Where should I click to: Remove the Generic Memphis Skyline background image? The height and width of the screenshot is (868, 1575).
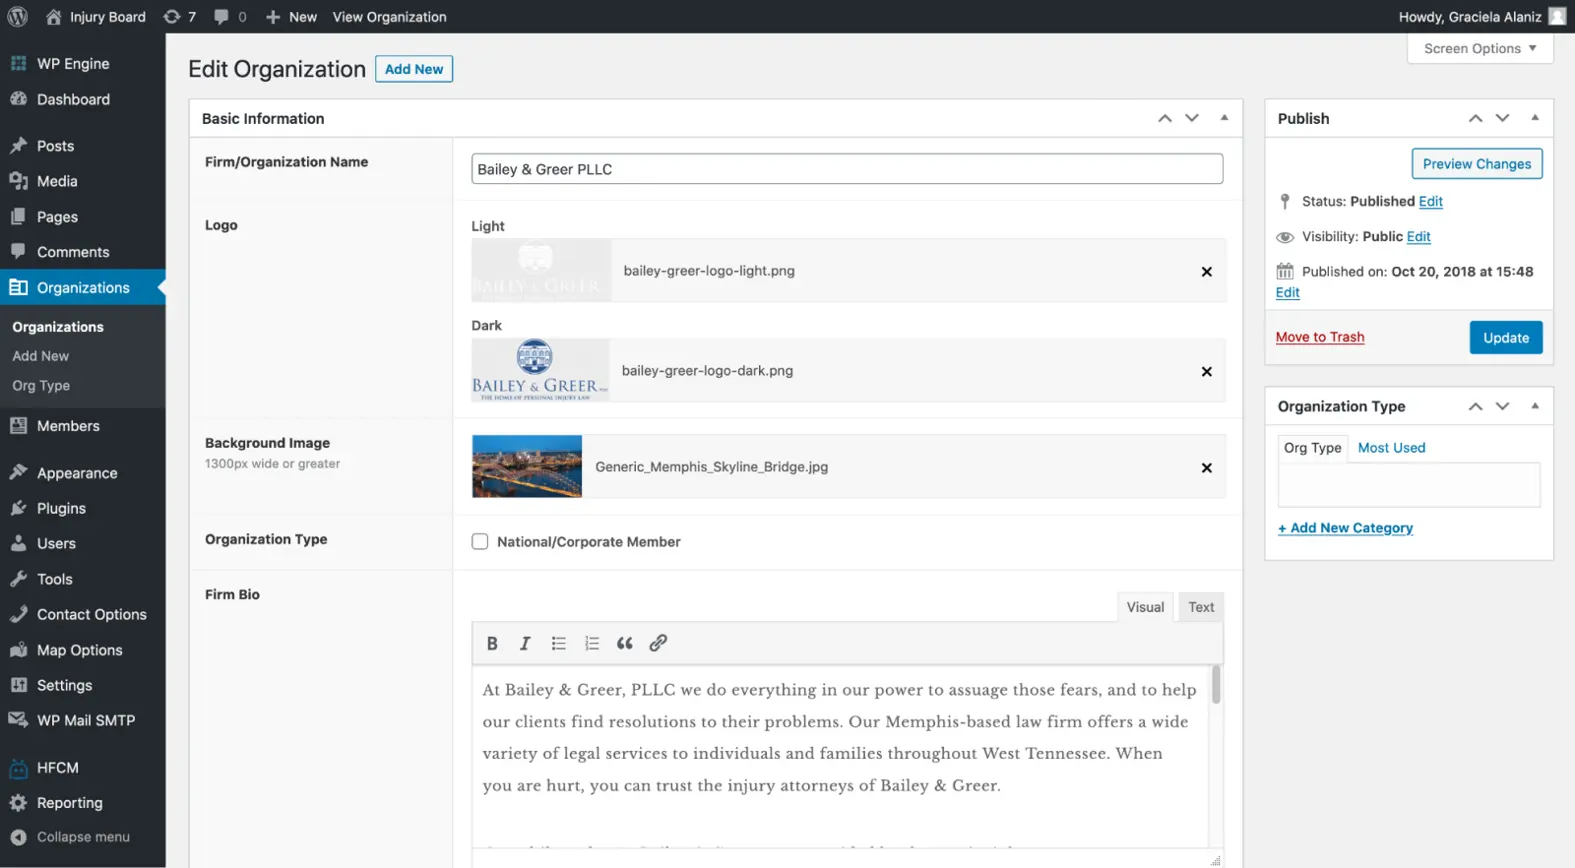coord(1206,468)
